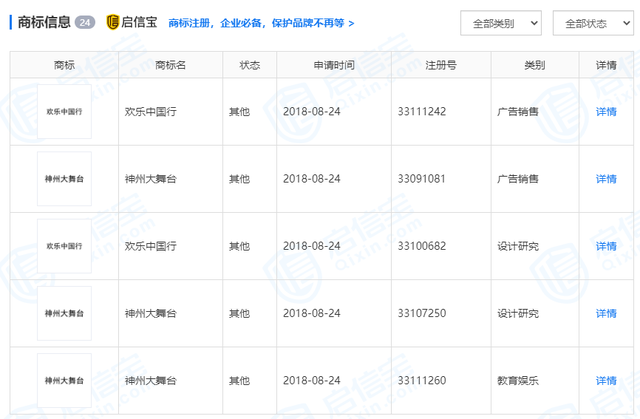The image size is (640, 419).
Task: Click 详情 for registration 33111260
Action: [x=606, y=380]
